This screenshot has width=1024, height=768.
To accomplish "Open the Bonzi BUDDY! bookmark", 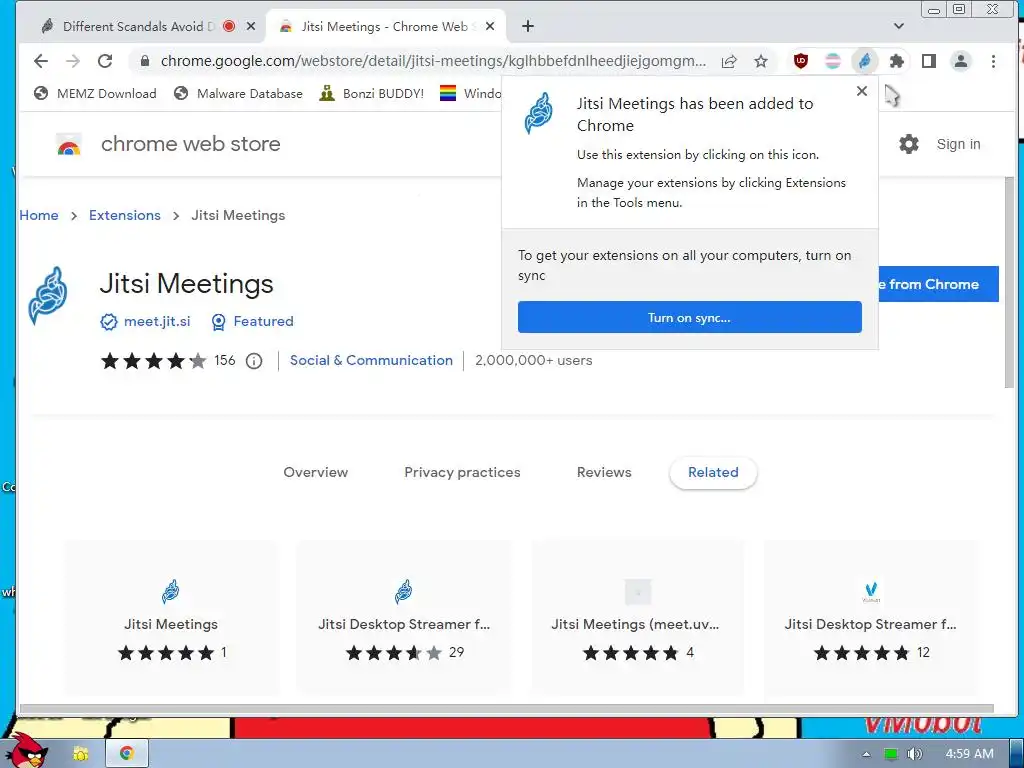I will [372, 93].
